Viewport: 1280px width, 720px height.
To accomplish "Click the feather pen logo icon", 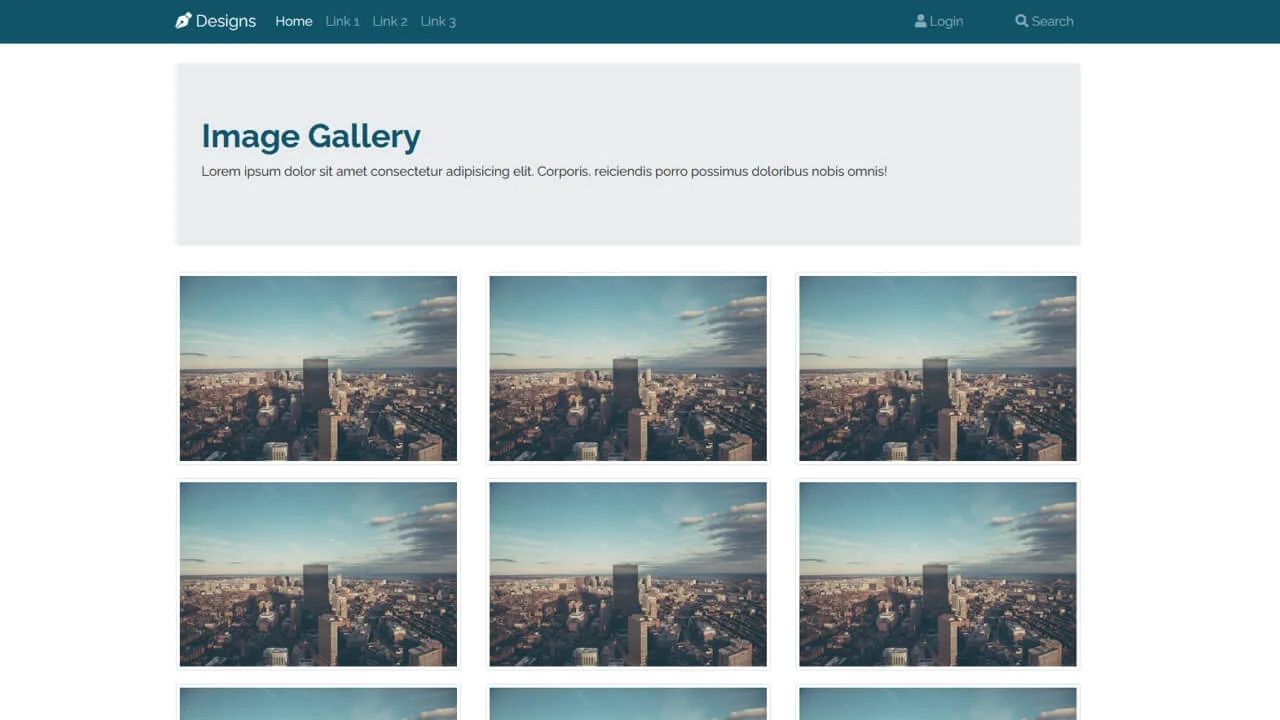I will pos(182,20).
